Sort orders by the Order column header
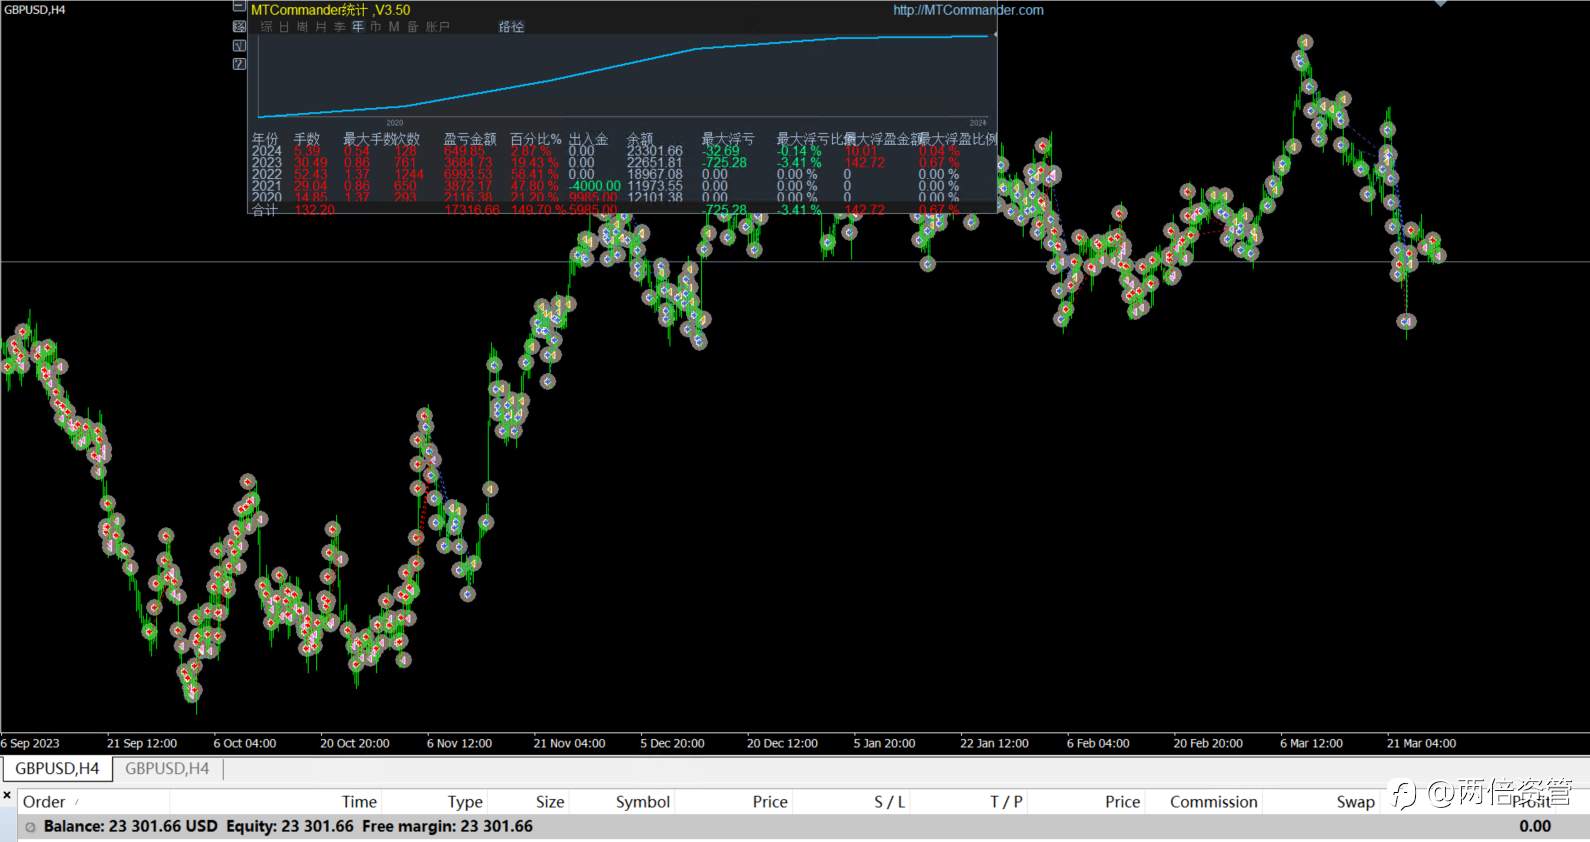This screenshot has width=1590, height=842. [x=44, y=802]
